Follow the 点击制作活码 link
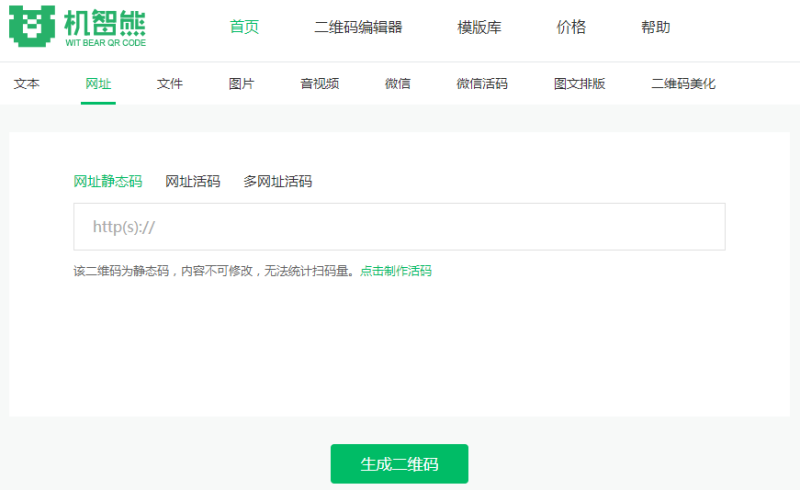Viewport: 800px width, 490px height. [396, 271]
